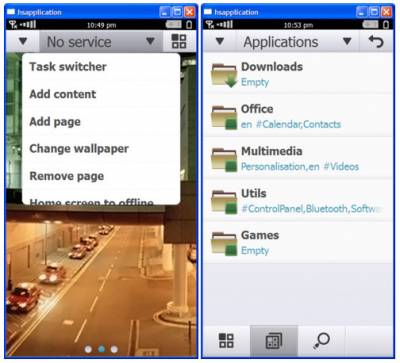The width and height of the screenshot is (400, 363).
Task: Expand the No service title dropdown arrow
Action: click(x=150, y=41)
